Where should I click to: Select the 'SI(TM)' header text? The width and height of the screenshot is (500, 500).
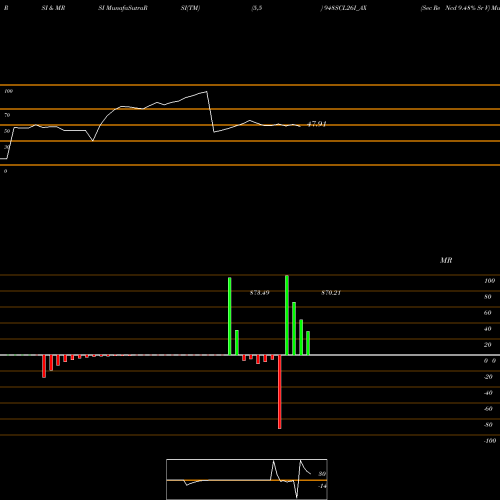coord(190,8)
